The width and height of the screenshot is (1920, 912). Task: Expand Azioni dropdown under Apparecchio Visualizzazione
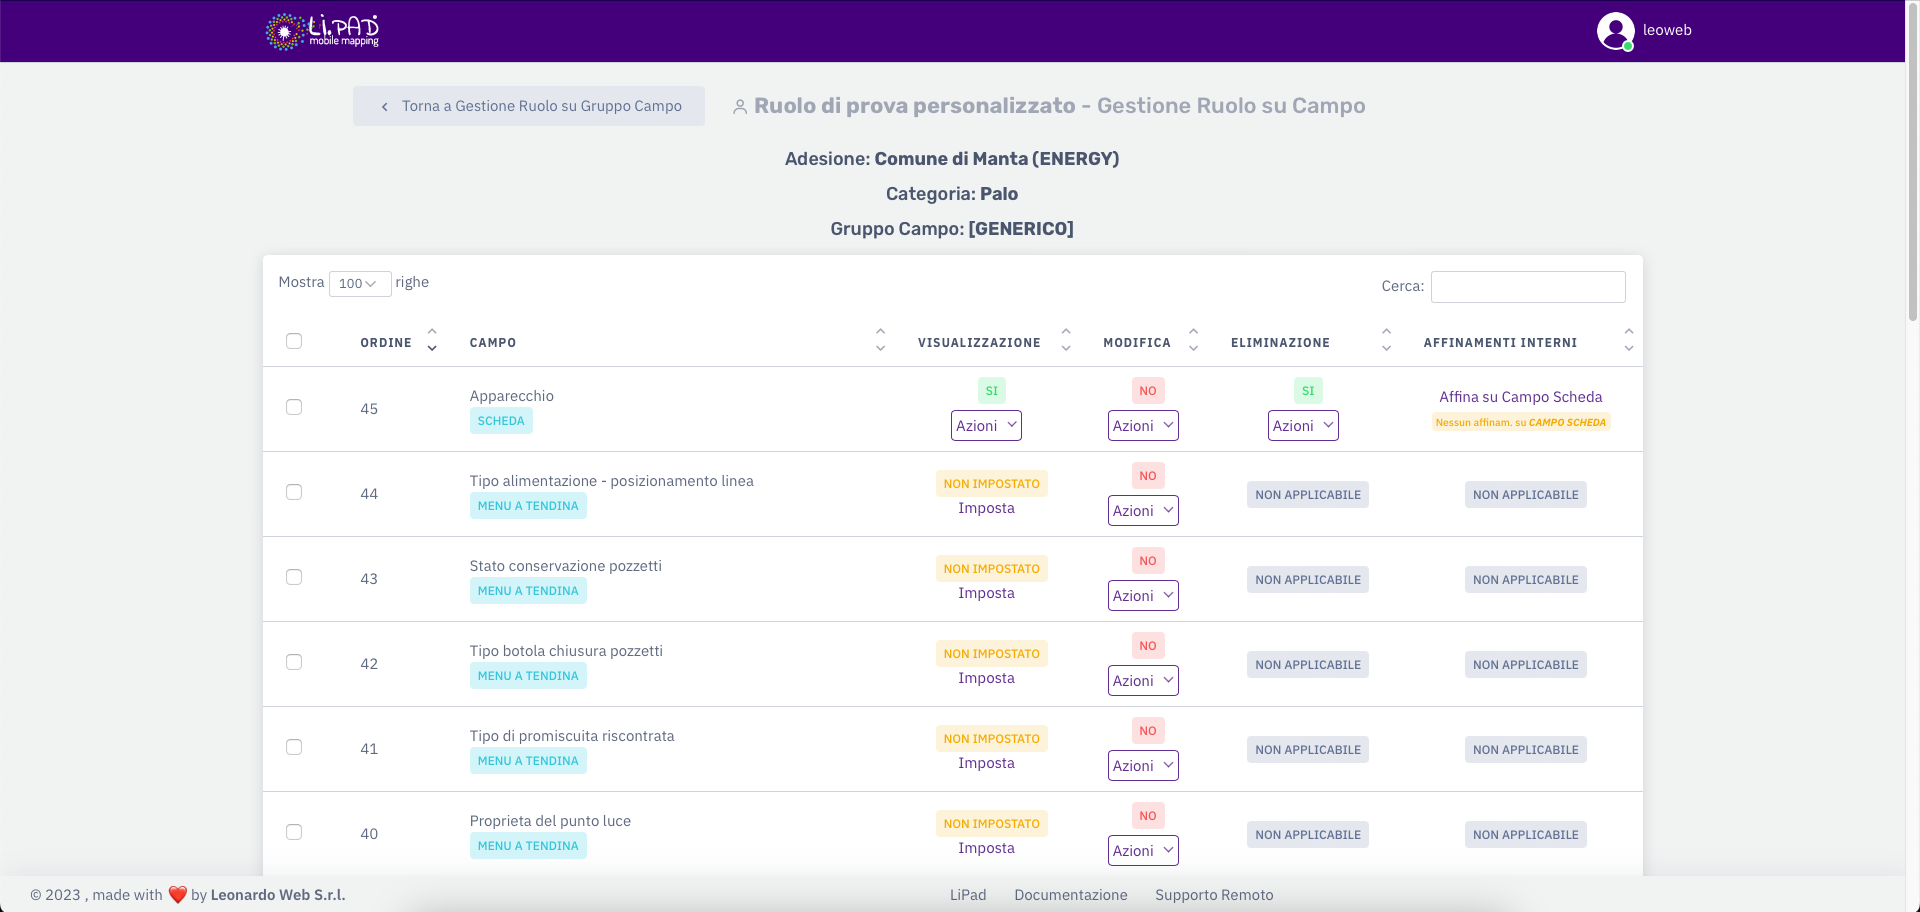click(986, 426)
